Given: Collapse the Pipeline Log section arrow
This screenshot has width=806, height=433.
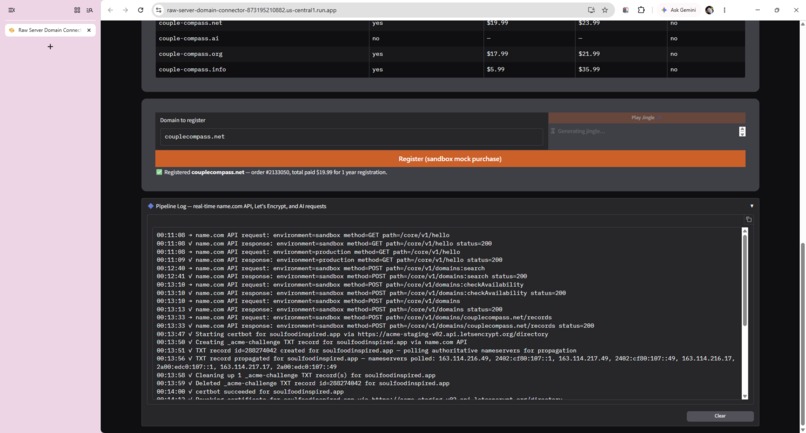Looking at the screenshot, I should [x=752, y=206].
